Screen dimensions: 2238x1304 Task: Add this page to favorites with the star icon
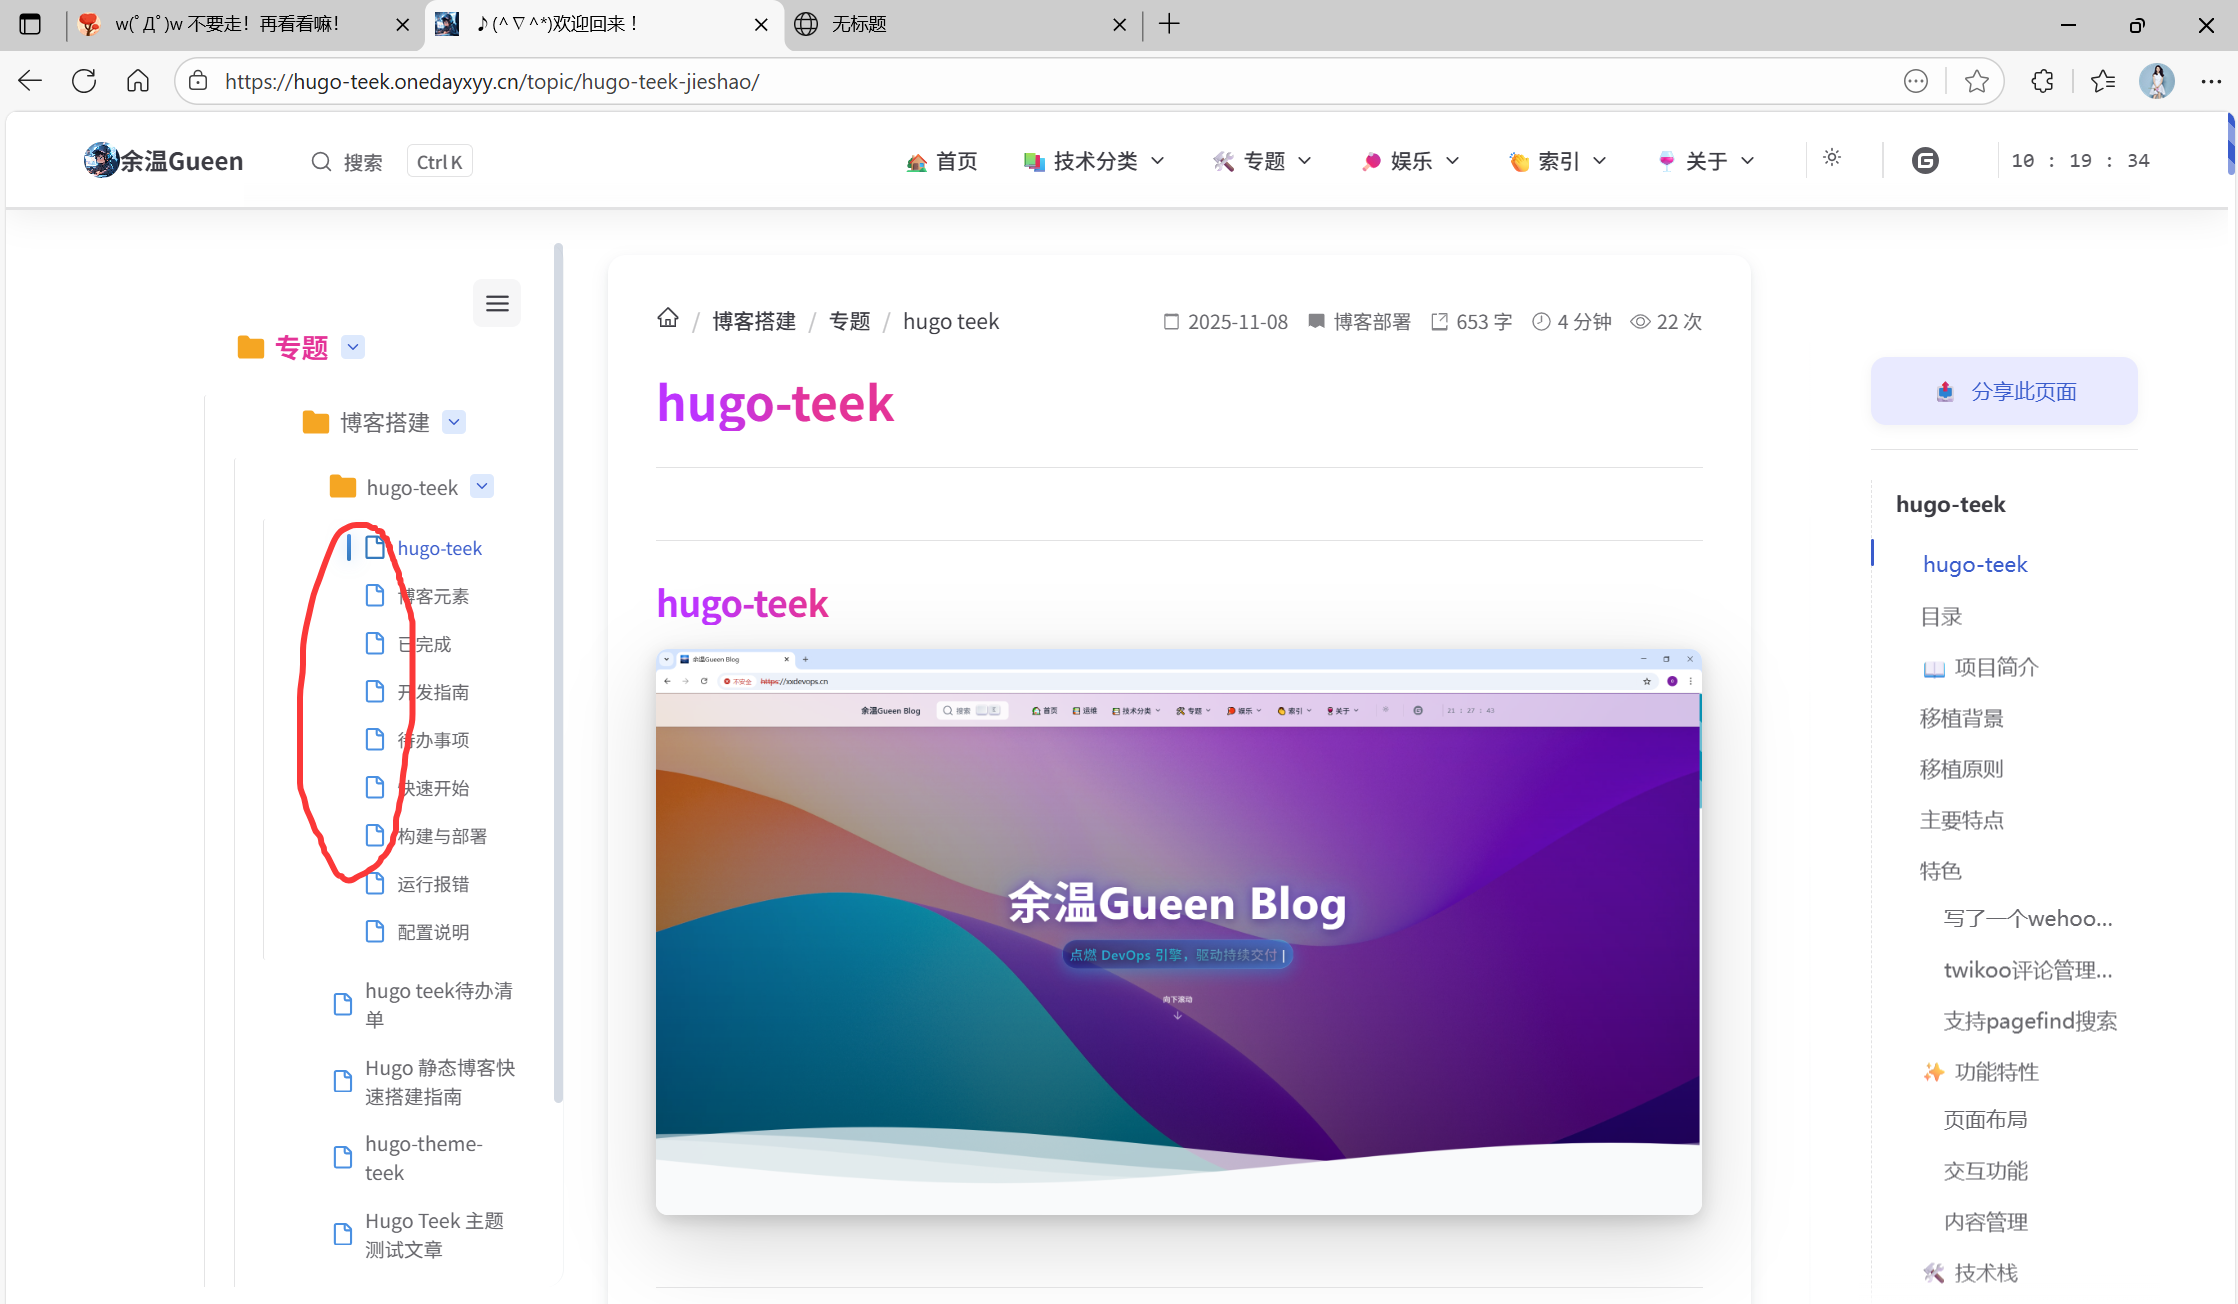point(1976,81)
